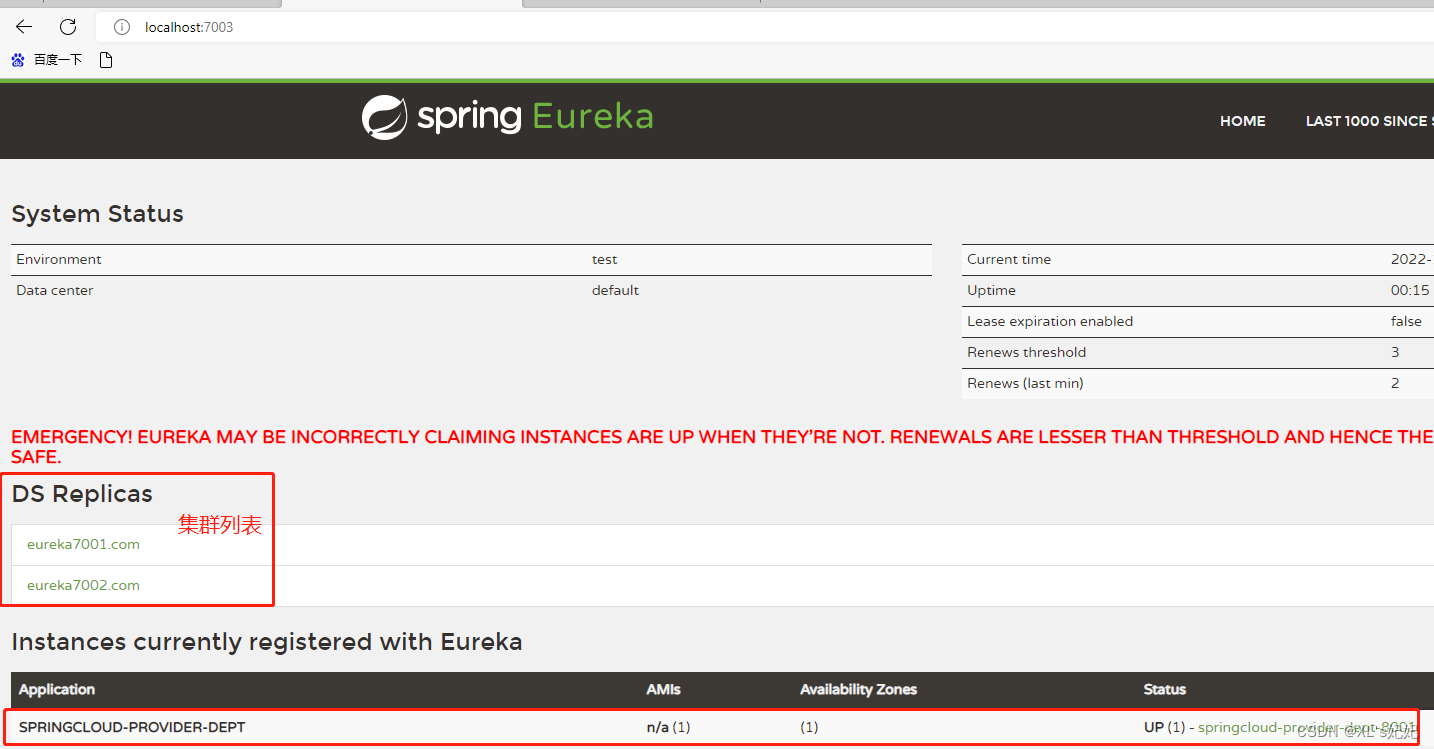Select the Renews (last min) label
The width and height of the screenshot is (1434, 749).
[1025, 383]
